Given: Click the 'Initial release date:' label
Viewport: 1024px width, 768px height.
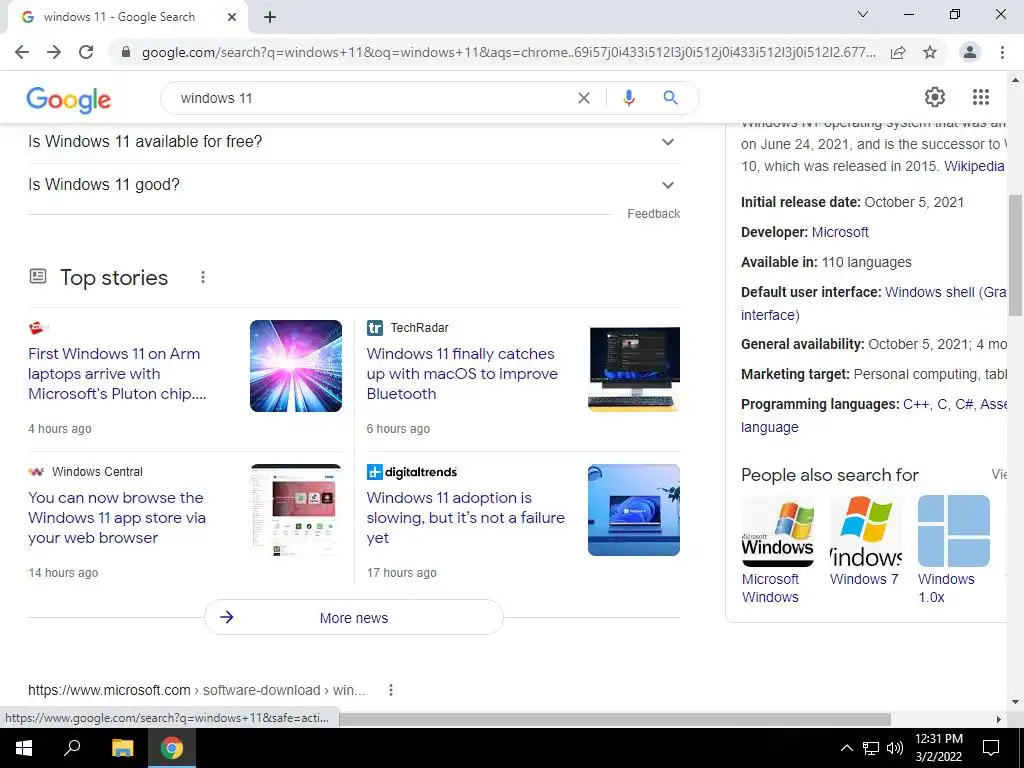Looking at the screenshot, I should pos(801,202).
